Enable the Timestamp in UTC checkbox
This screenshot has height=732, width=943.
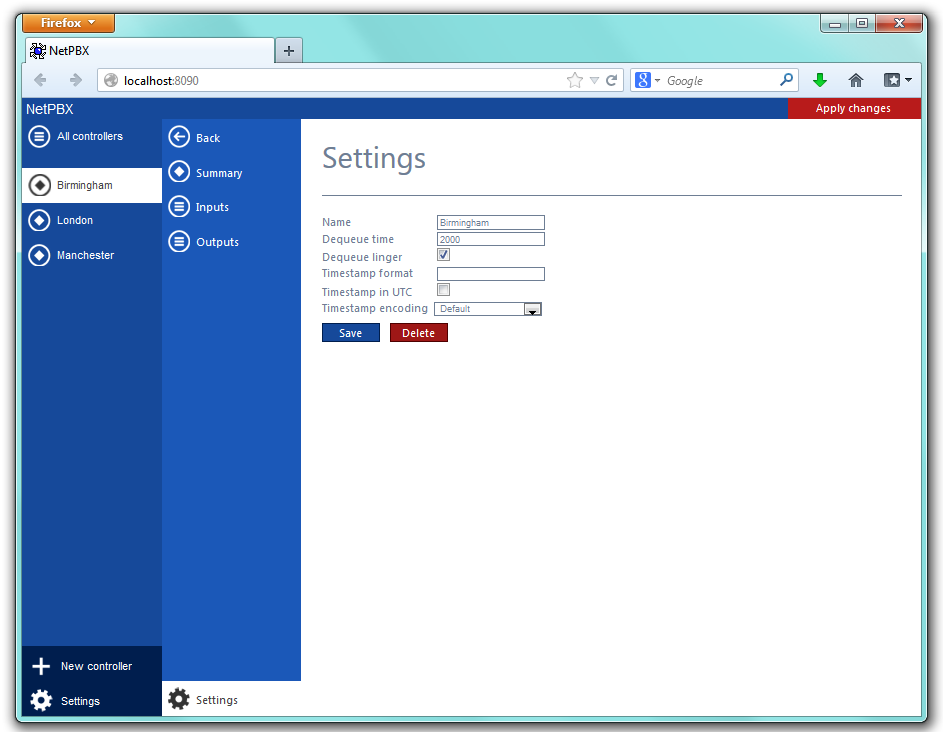[444, 290]
